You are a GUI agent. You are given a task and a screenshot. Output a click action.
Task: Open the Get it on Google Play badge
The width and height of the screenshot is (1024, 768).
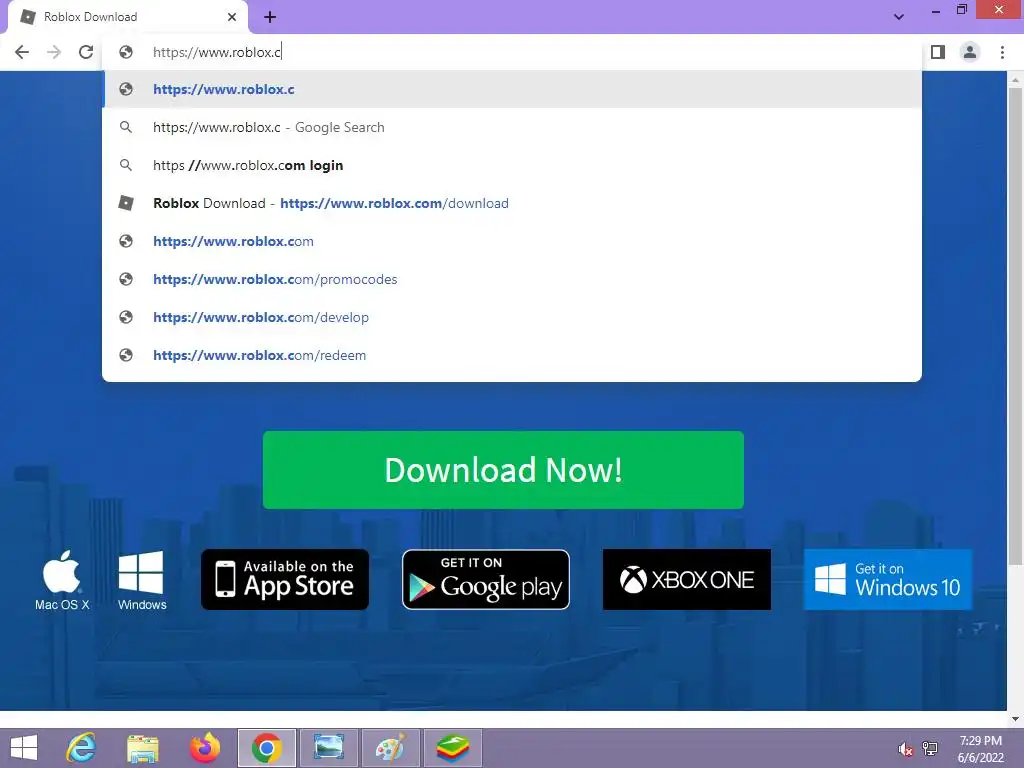coord(486,579)
